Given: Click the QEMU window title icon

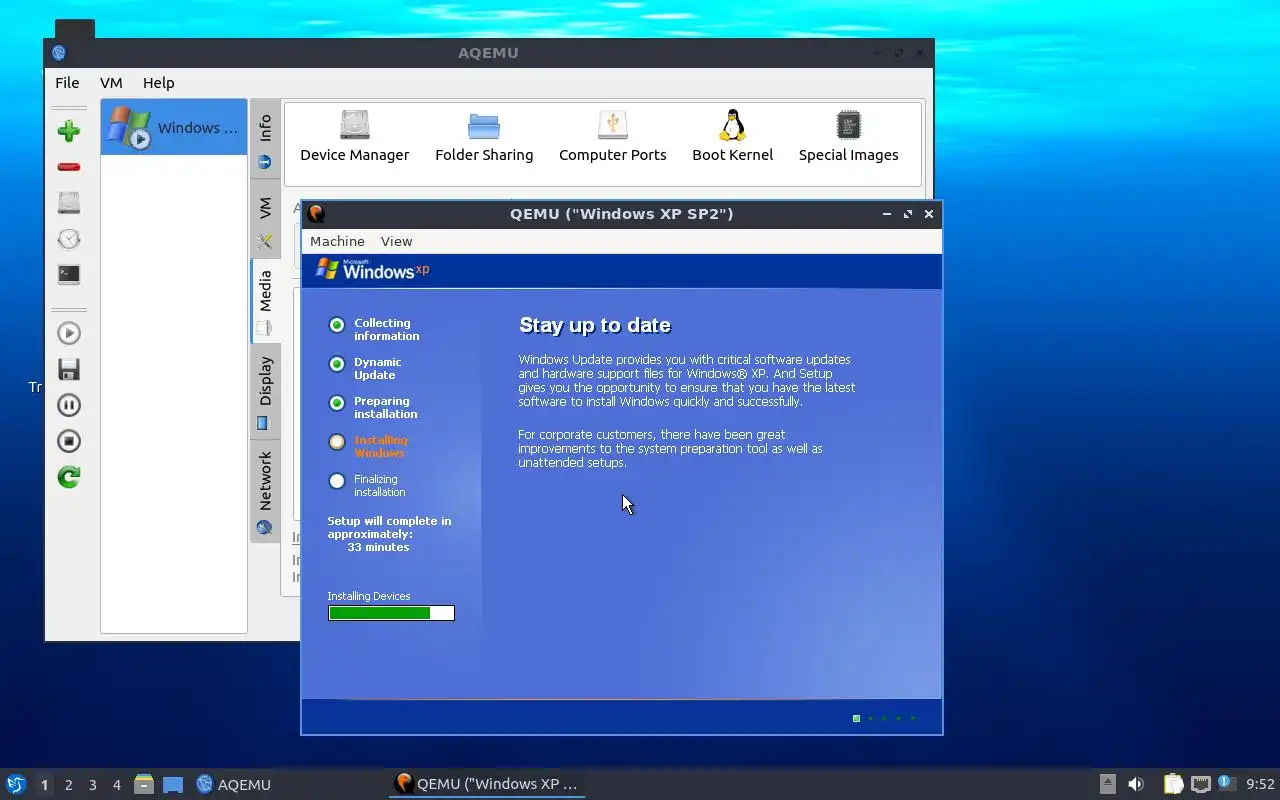Looking at the screenshot, I should tap(316, 213).
